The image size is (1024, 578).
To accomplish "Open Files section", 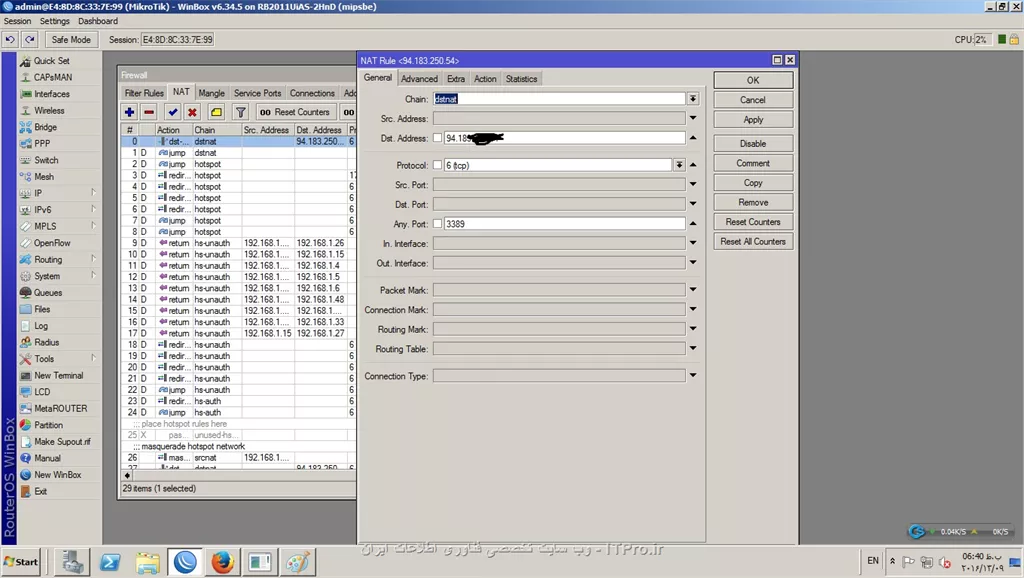I will click(42, 309).
